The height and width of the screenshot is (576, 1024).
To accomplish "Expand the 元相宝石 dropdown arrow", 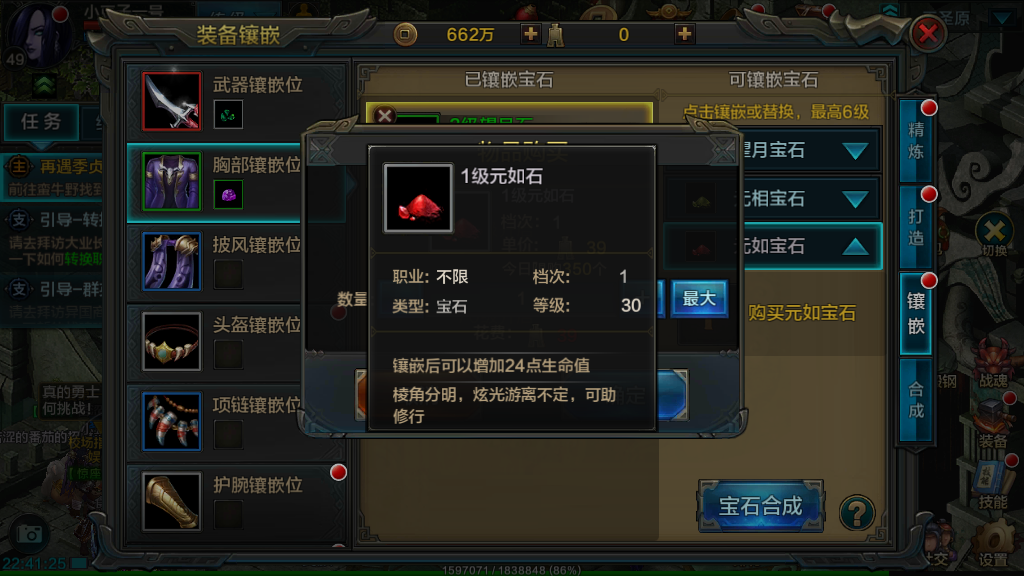I will click(x=855, y=199).
